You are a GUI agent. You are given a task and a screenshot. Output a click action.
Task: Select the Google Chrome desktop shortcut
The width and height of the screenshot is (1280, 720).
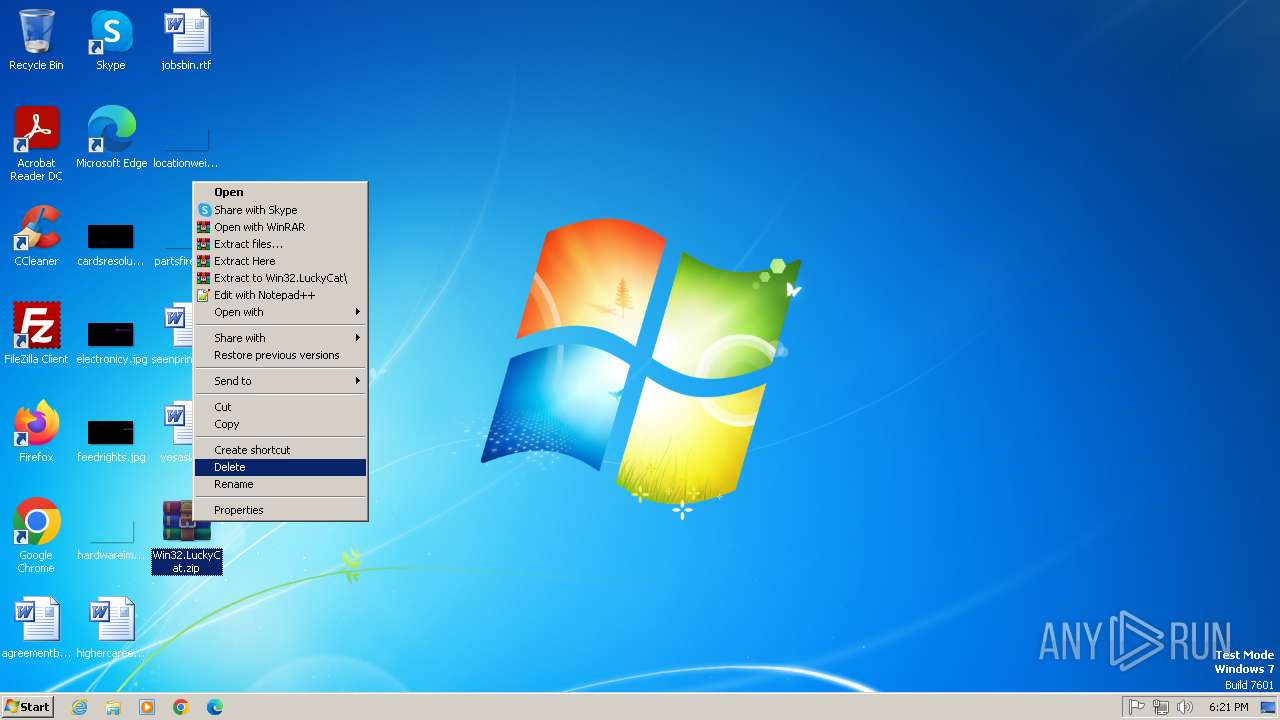(36, 536)
